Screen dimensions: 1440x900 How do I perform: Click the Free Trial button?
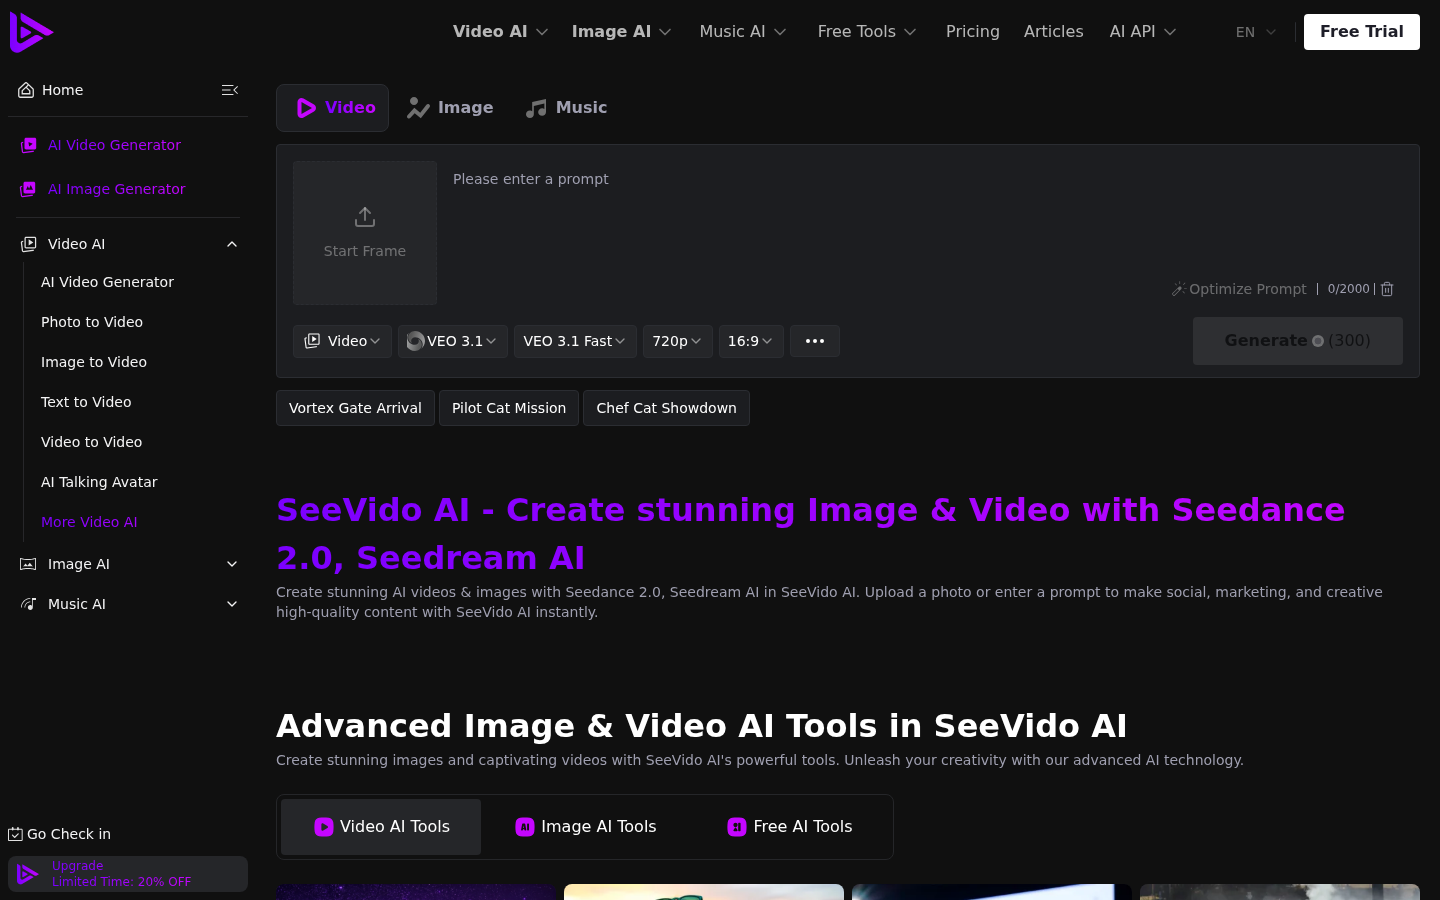point(1362,32)
